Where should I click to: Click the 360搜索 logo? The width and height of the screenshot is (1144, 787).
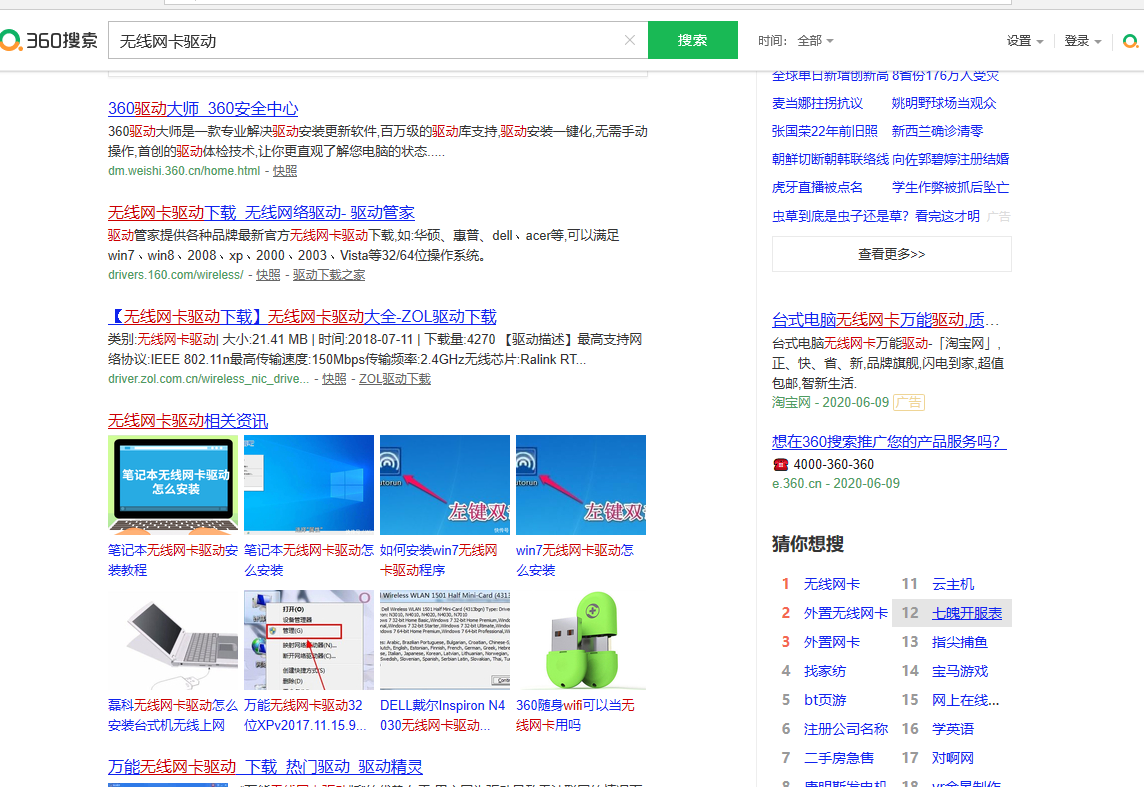(50, 40)
